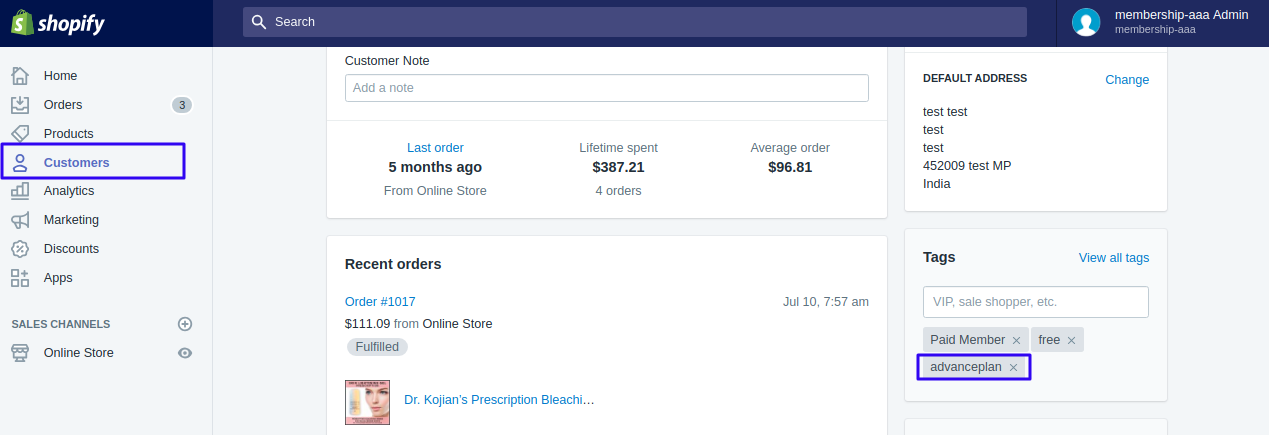Click the 4 orders text
1269x435 pixels.
pos(618,191)
